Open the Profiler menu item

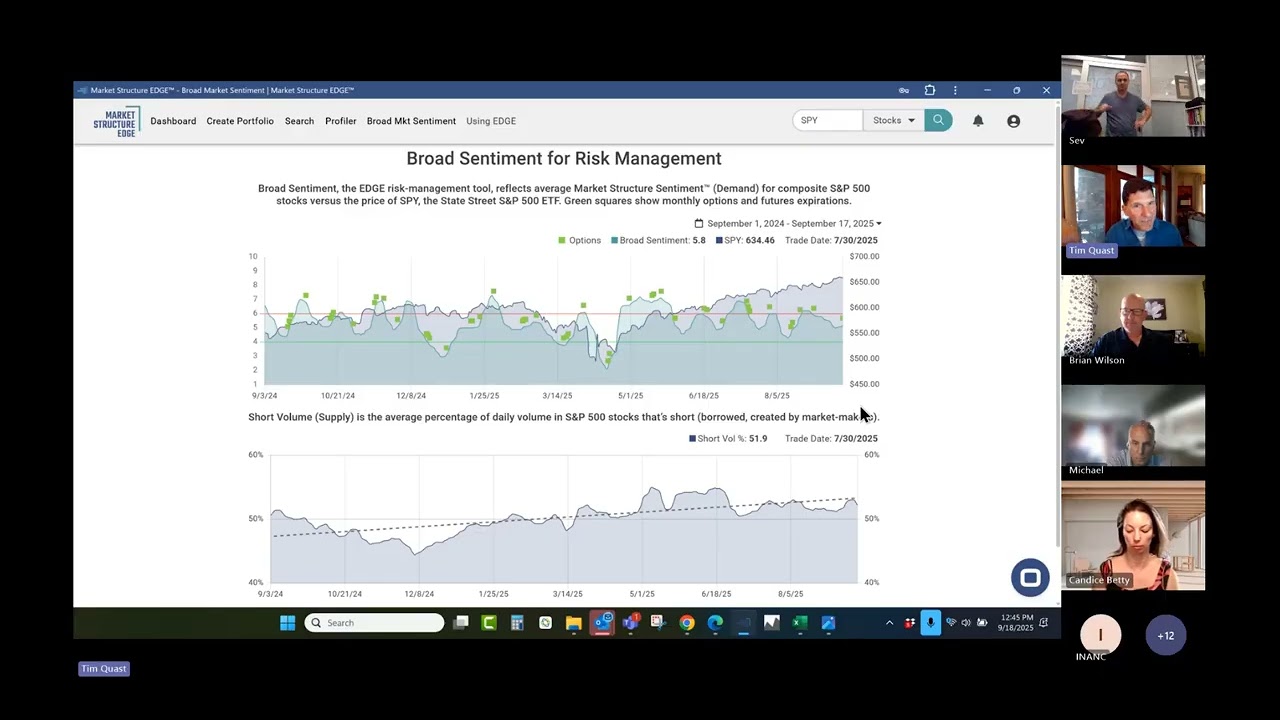(340, 121)
